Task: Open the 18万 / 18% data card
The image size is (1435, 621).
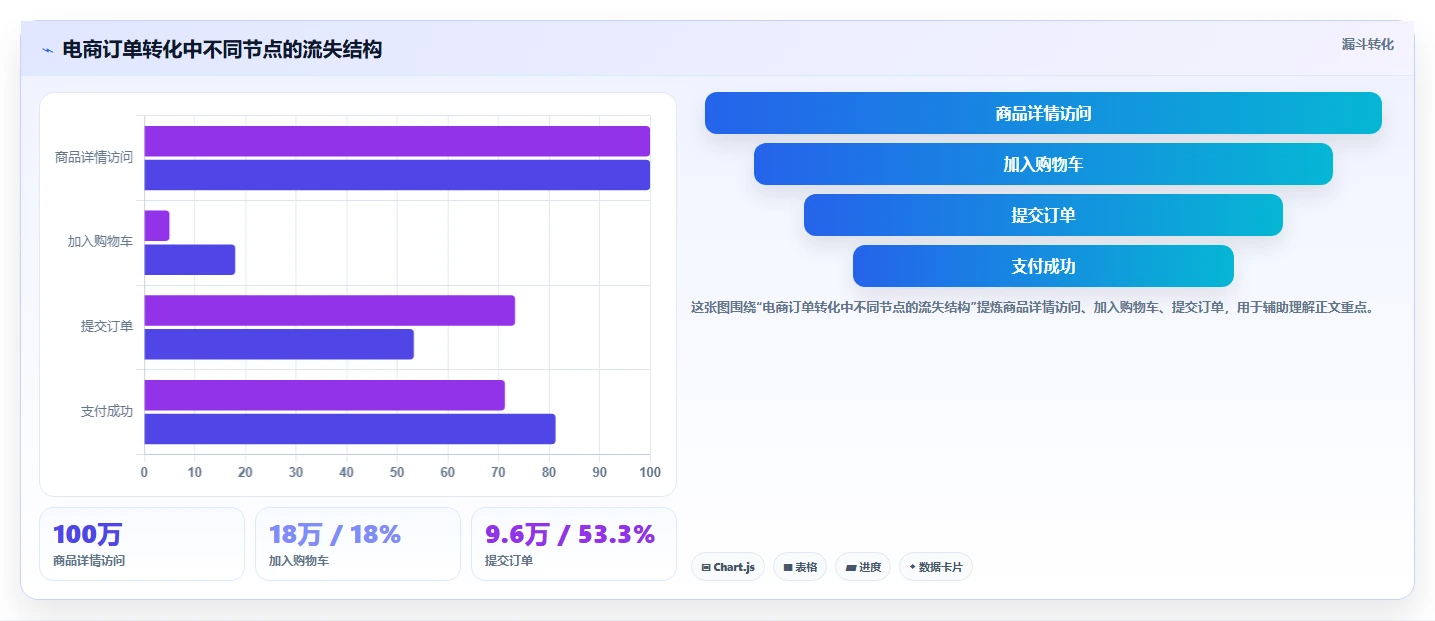Action: click(x=358, y=544)
